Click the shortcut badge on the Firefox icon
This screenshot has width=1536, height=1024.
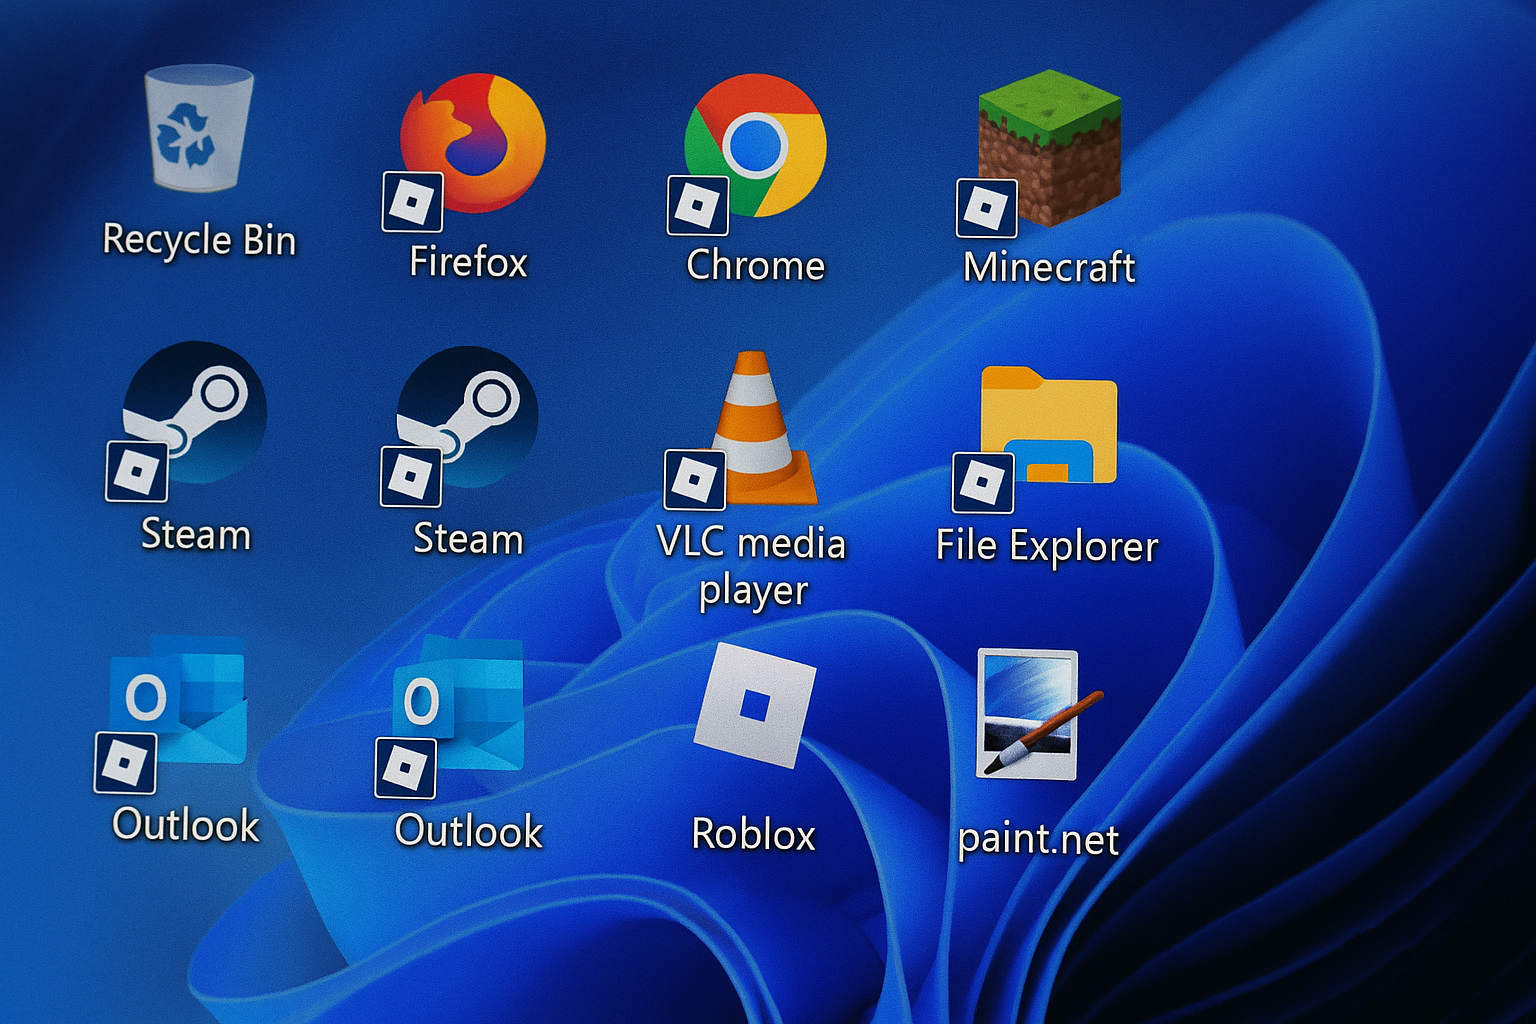tap(412, 202)
